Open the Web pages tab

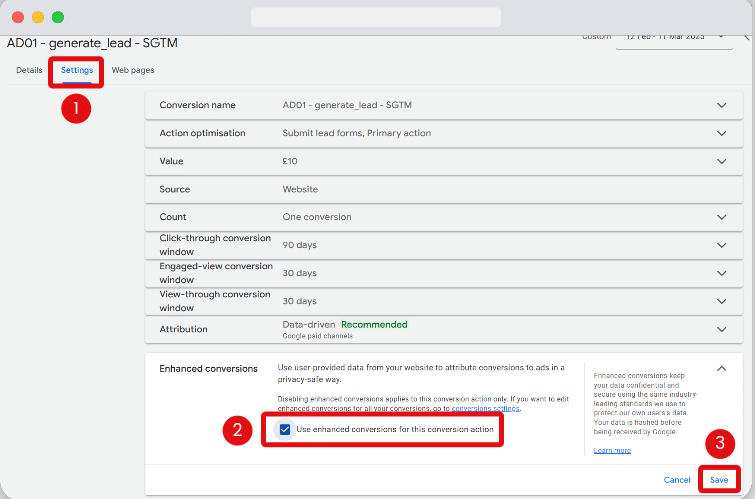133,70
